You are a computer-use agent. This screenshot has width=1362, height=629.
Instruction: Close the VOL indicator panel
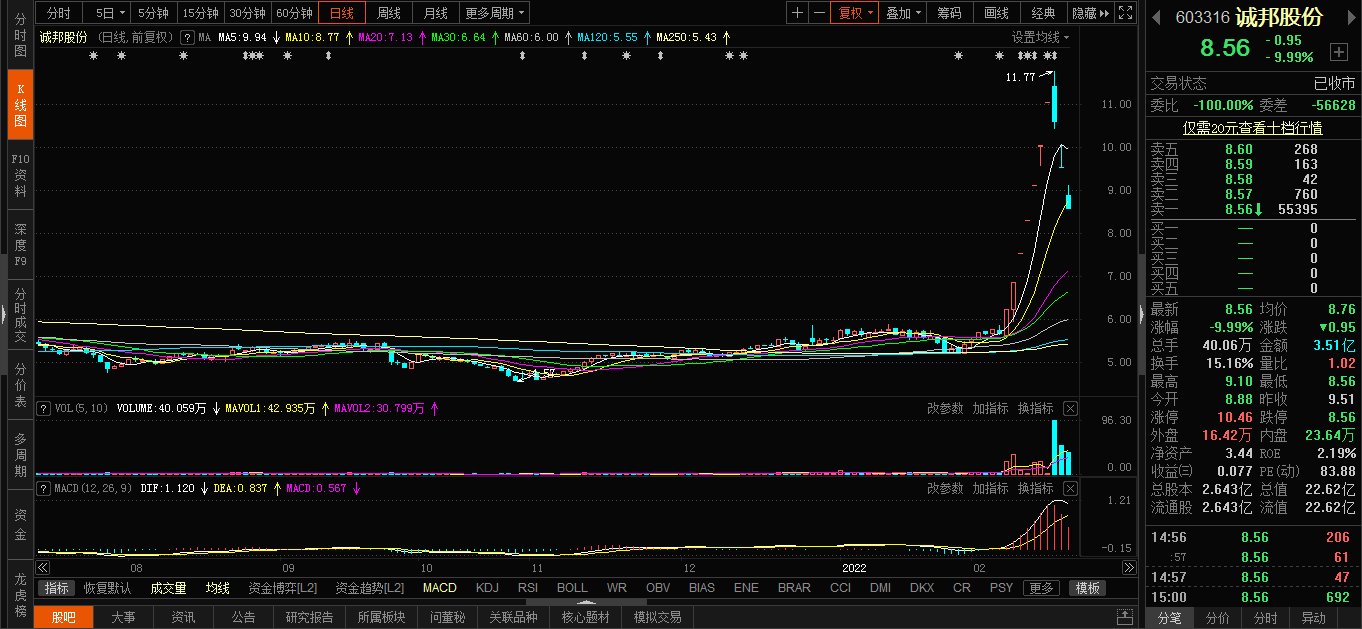coord(1070,408)
